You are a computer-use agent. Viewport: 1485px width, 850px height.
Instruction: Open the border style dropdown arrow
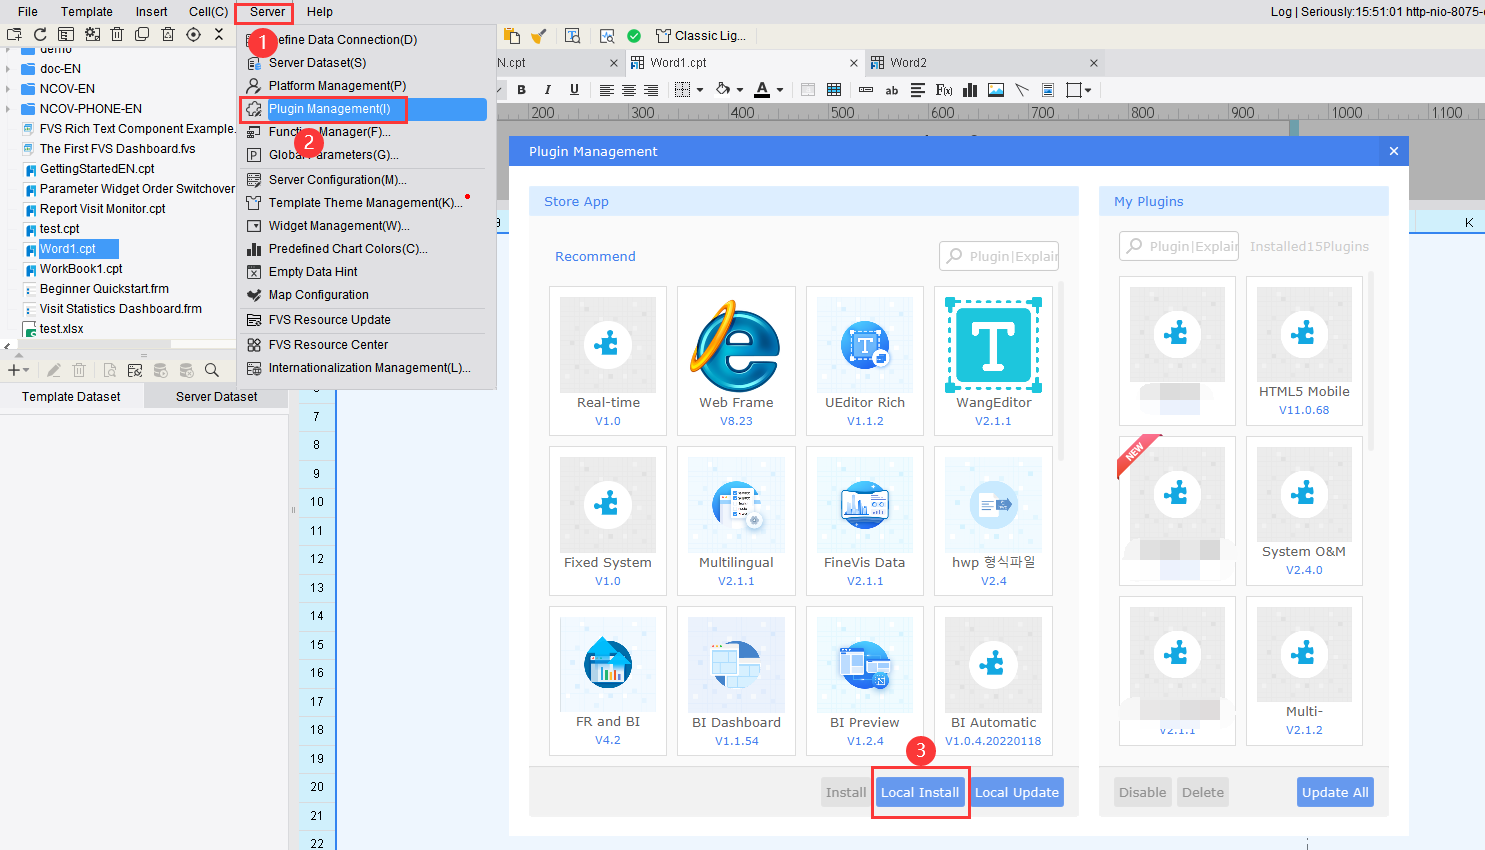point(699,90)
